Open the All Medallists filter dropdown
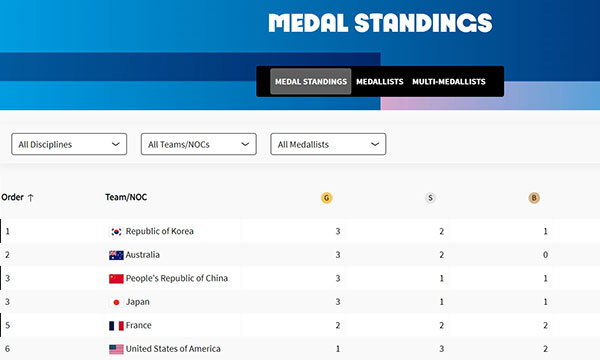600x360 pixels. 328,144
